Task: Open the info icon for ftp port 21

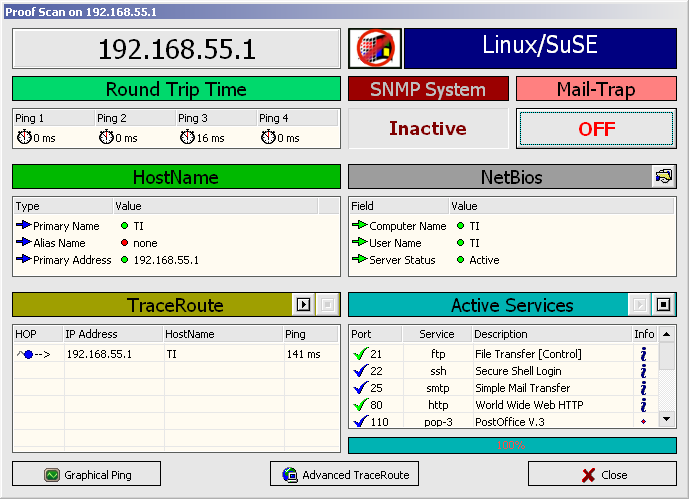Action: 644,354
